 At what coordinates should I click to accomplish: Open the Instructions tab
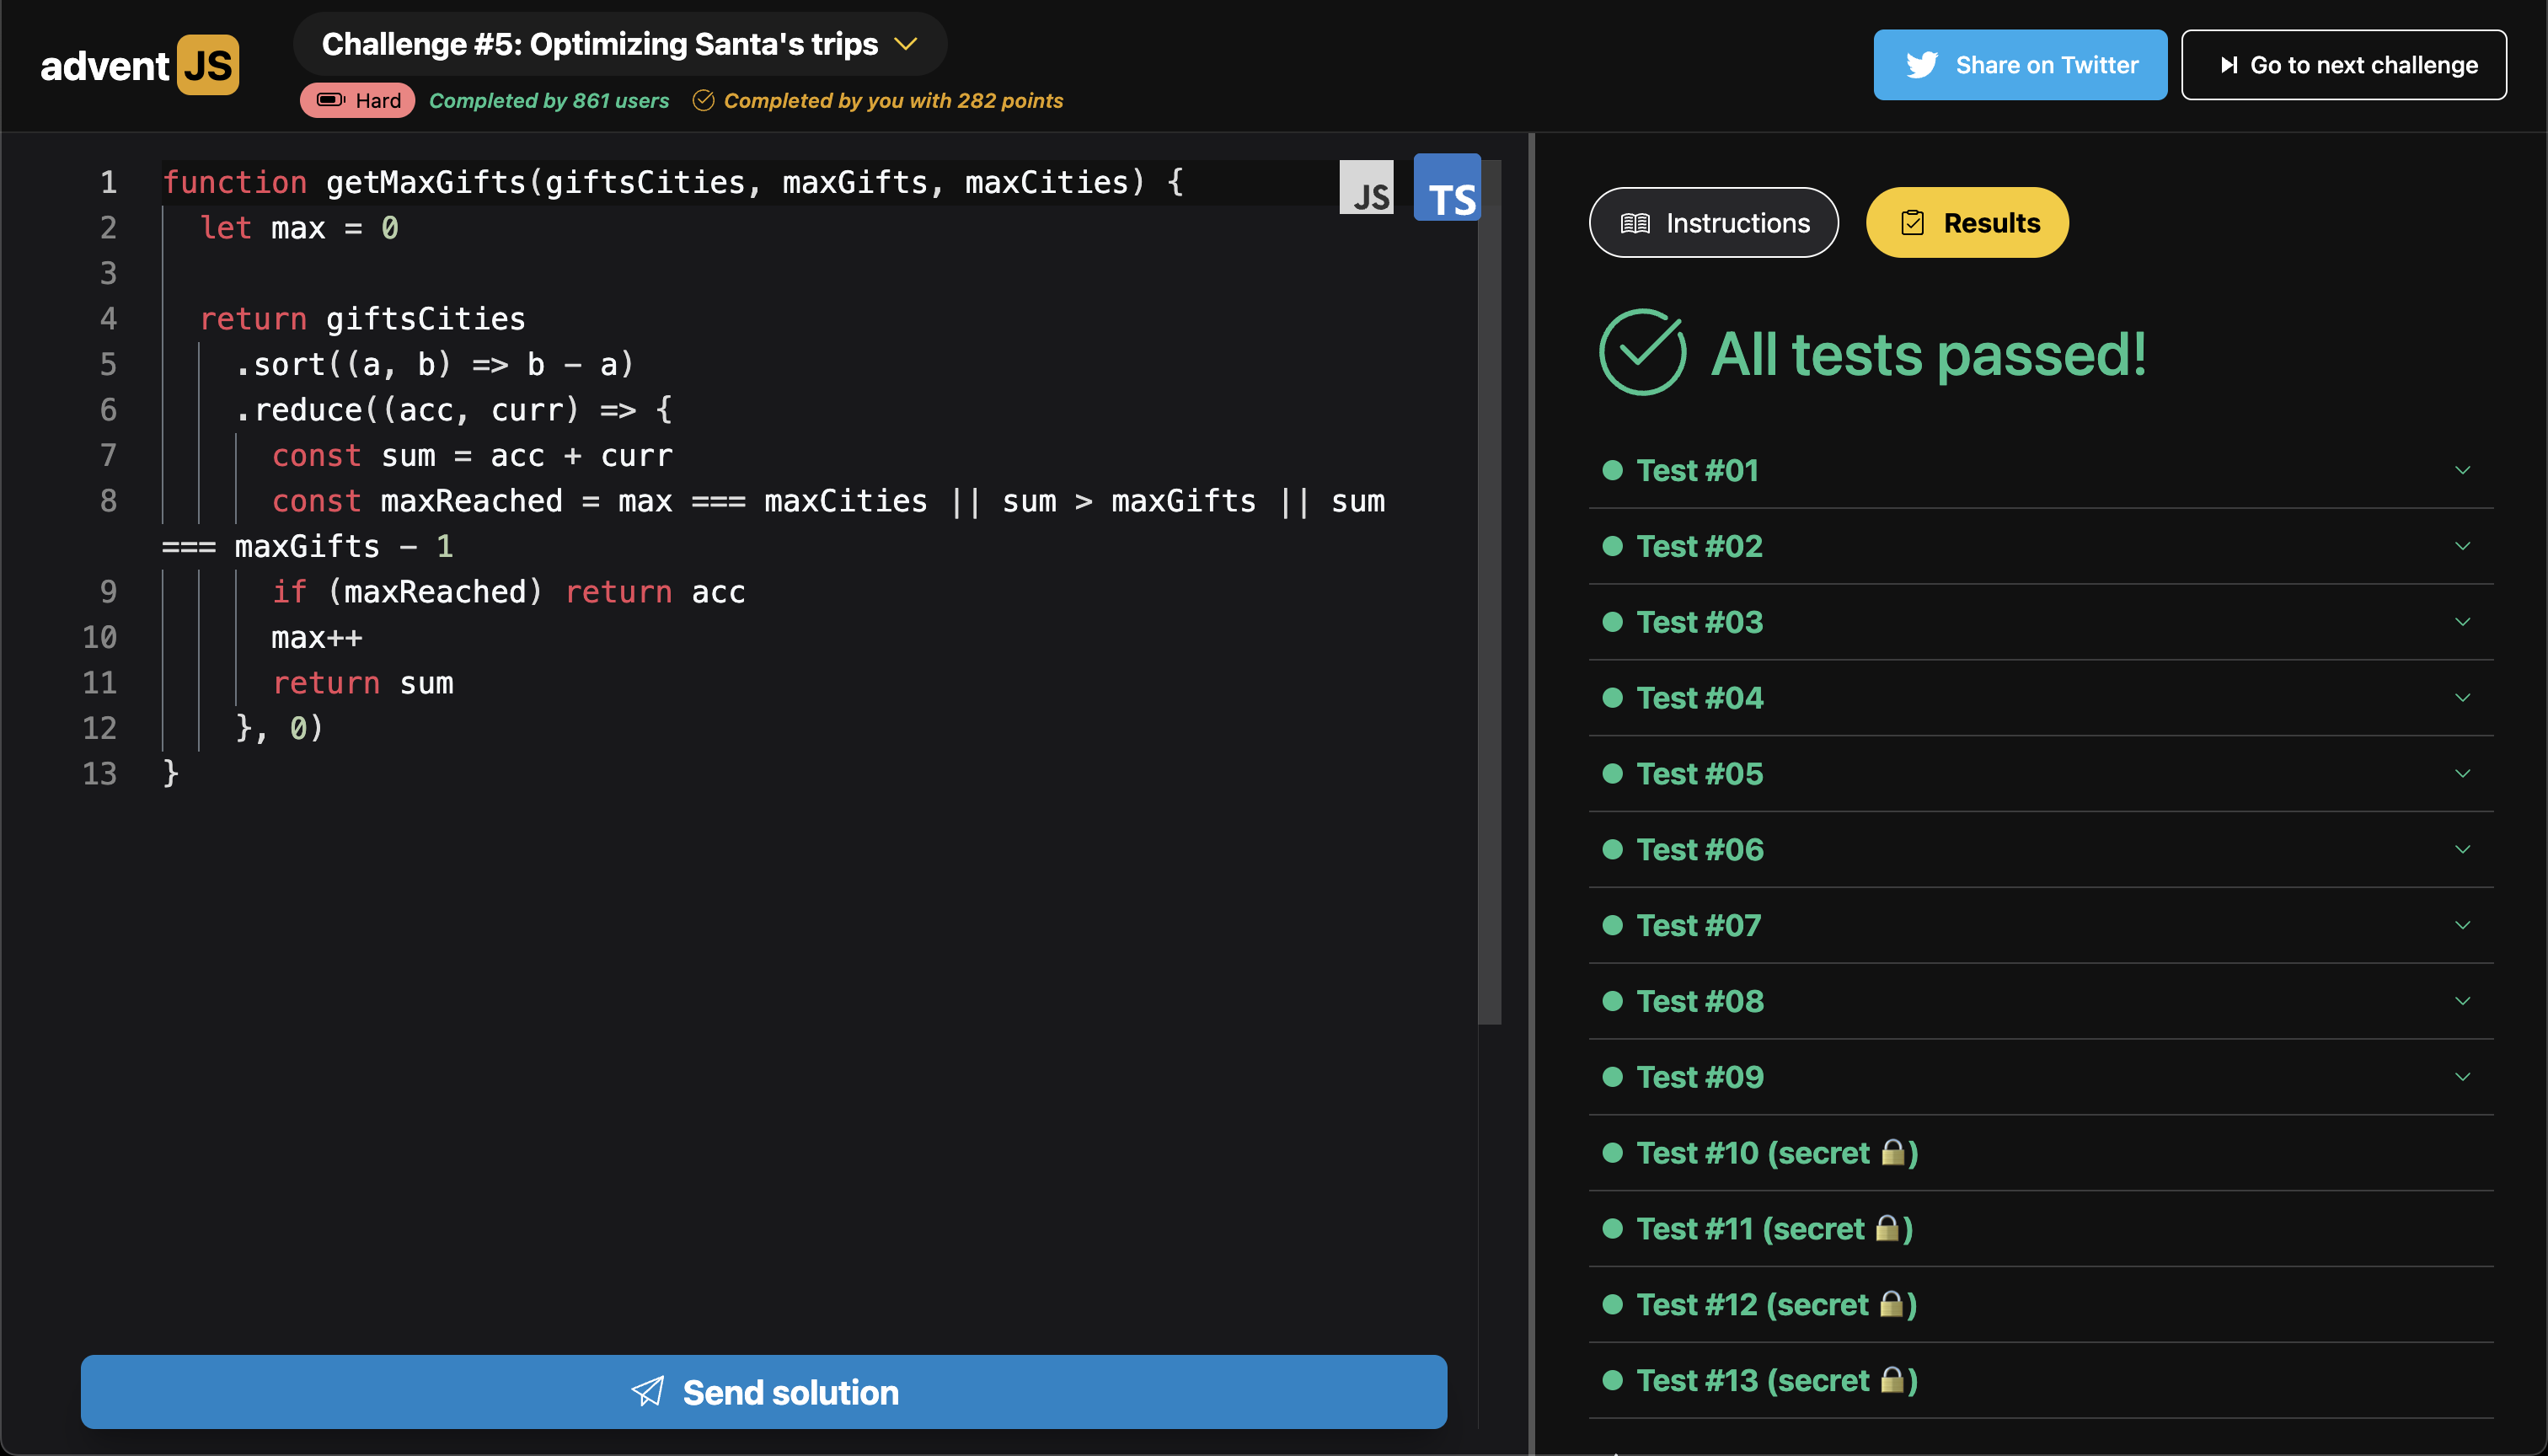click(x=1713, y=222)
